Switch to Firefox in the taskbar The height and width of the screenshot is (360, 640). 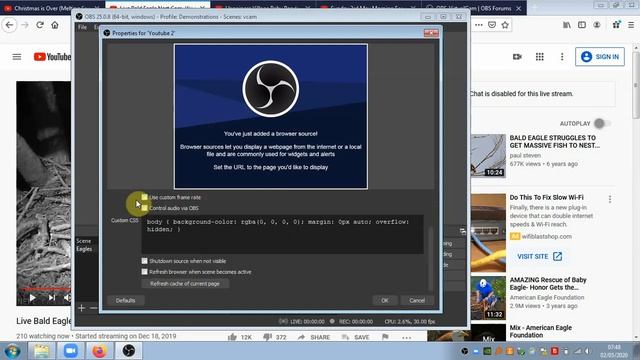coord(99,351)
